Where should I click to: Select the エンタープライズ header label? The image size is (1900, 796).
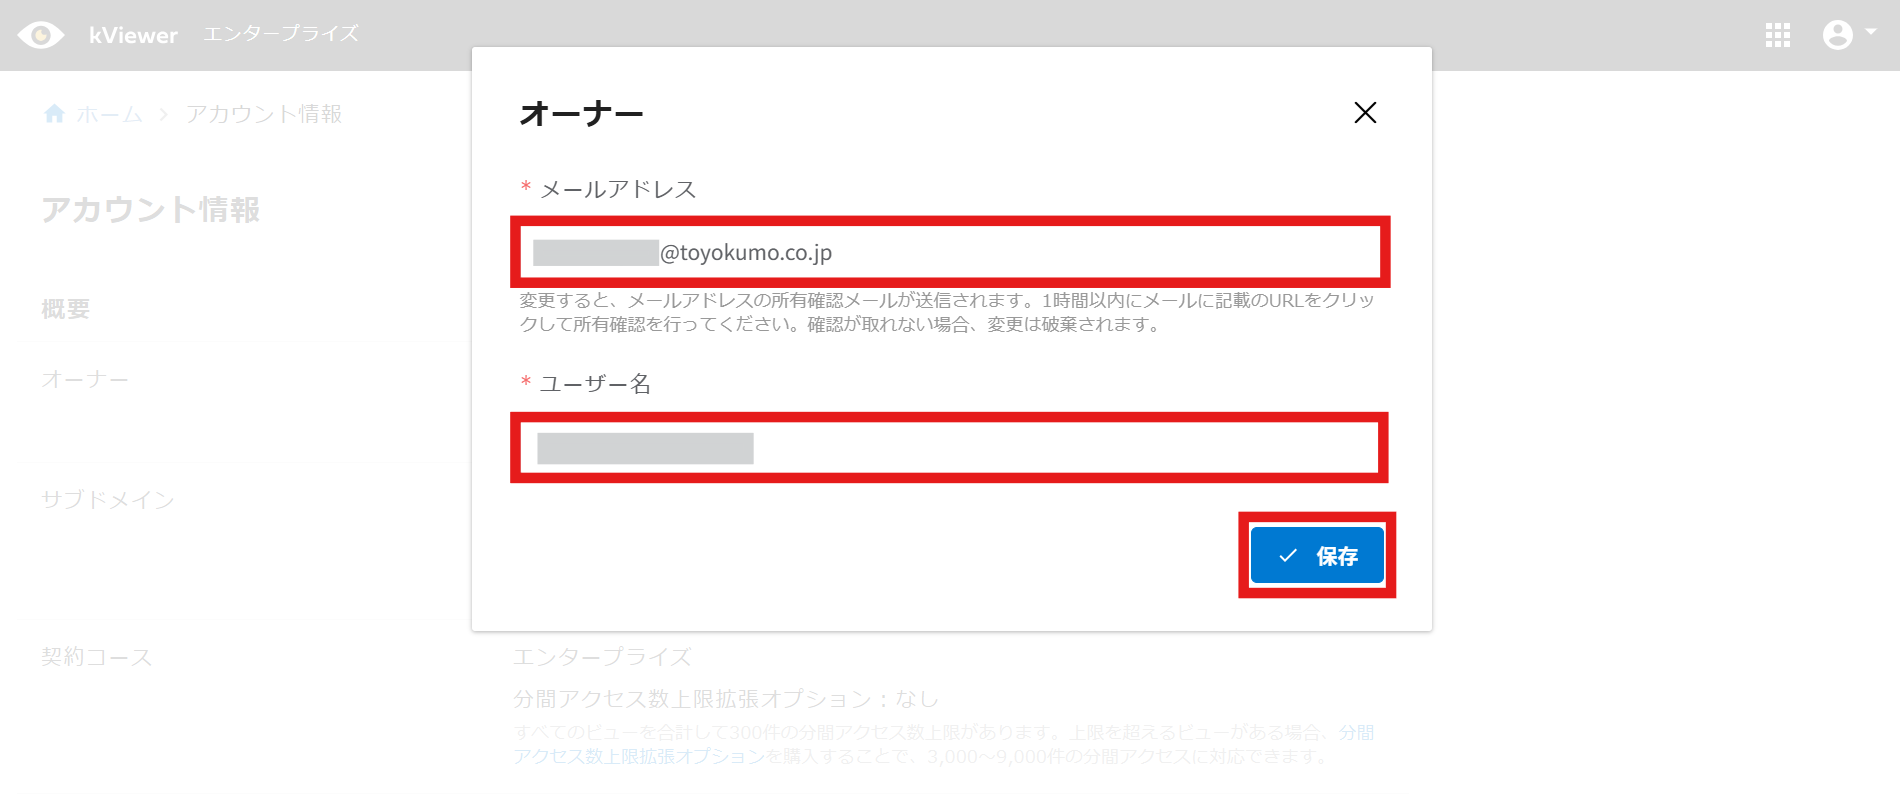pyautogui.click(x=281, y=34)
